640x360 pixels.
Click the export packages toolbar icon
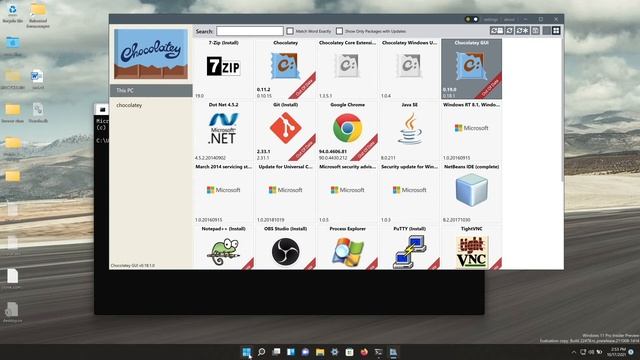(x=536, y=31)
